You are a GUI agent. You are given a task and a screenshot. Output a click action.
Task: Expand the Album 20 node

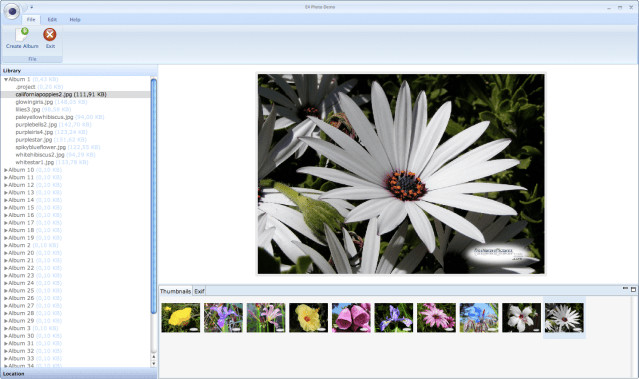coord(6,253)
